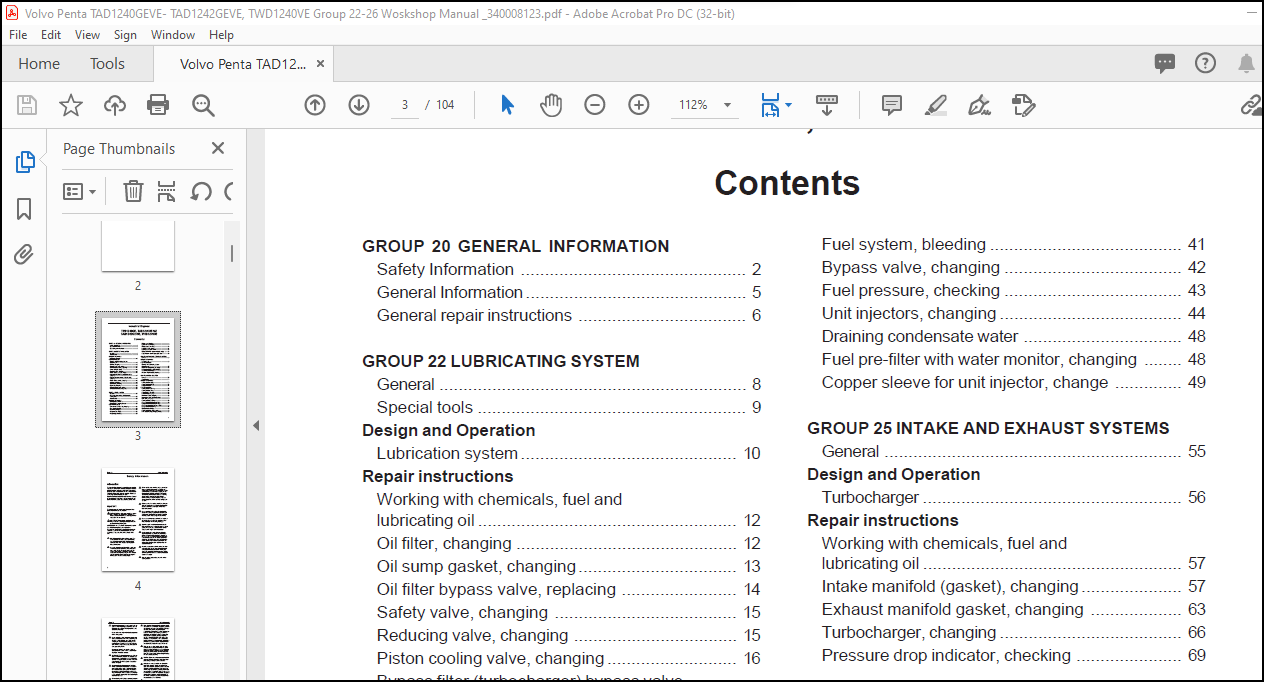Click the 'Fuel system, bleeding' entry

[x=904, y=244]
